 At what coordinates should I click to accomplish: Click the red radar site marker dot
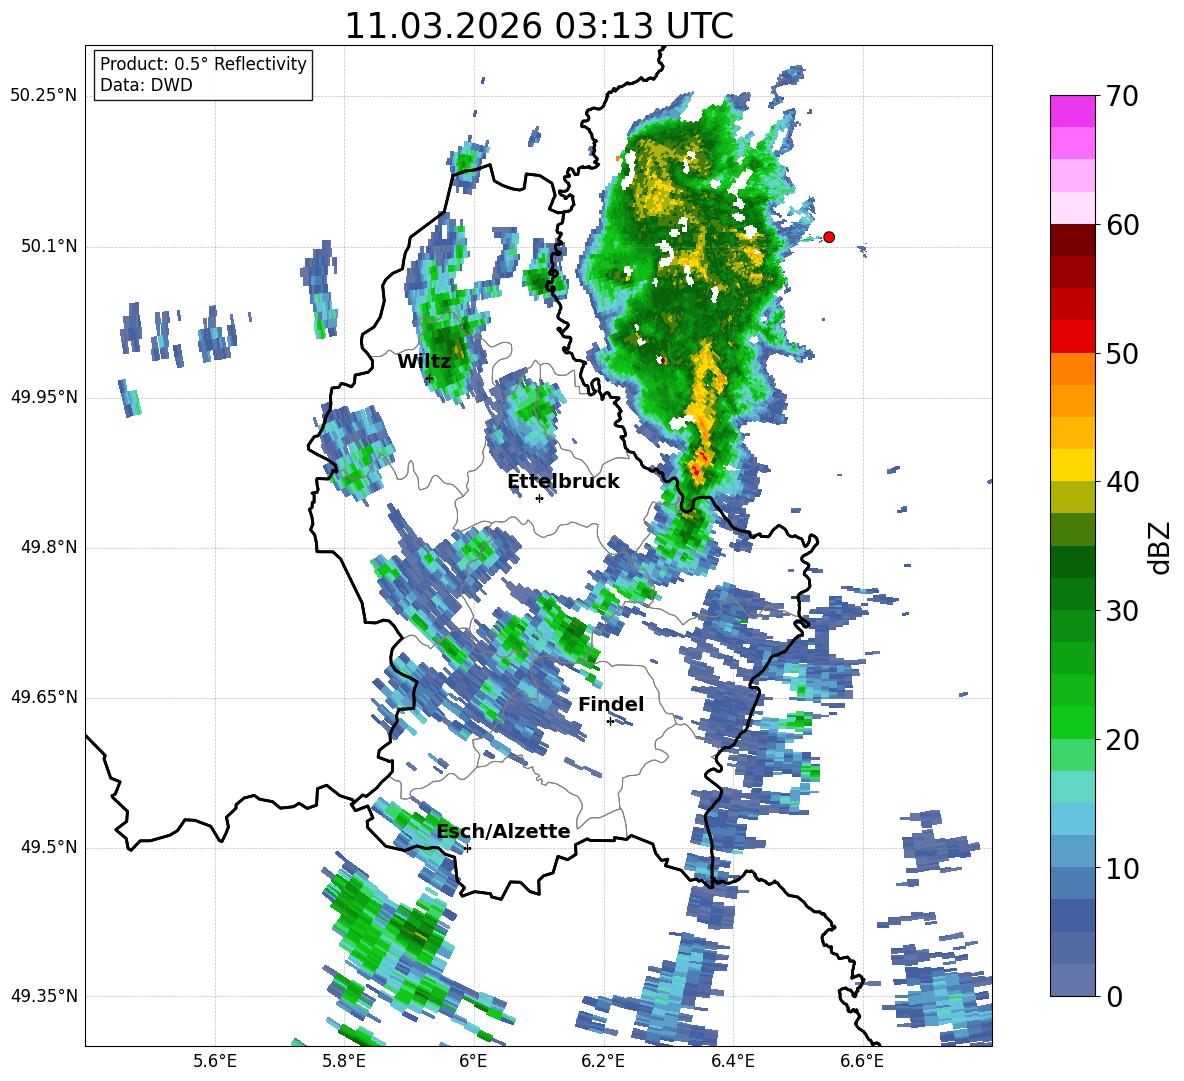click(x=828, y=237)
